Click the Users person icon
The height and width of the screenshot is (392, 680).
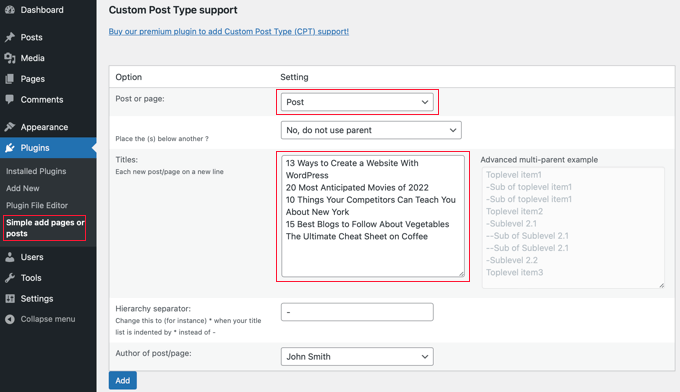pos(10,257)
